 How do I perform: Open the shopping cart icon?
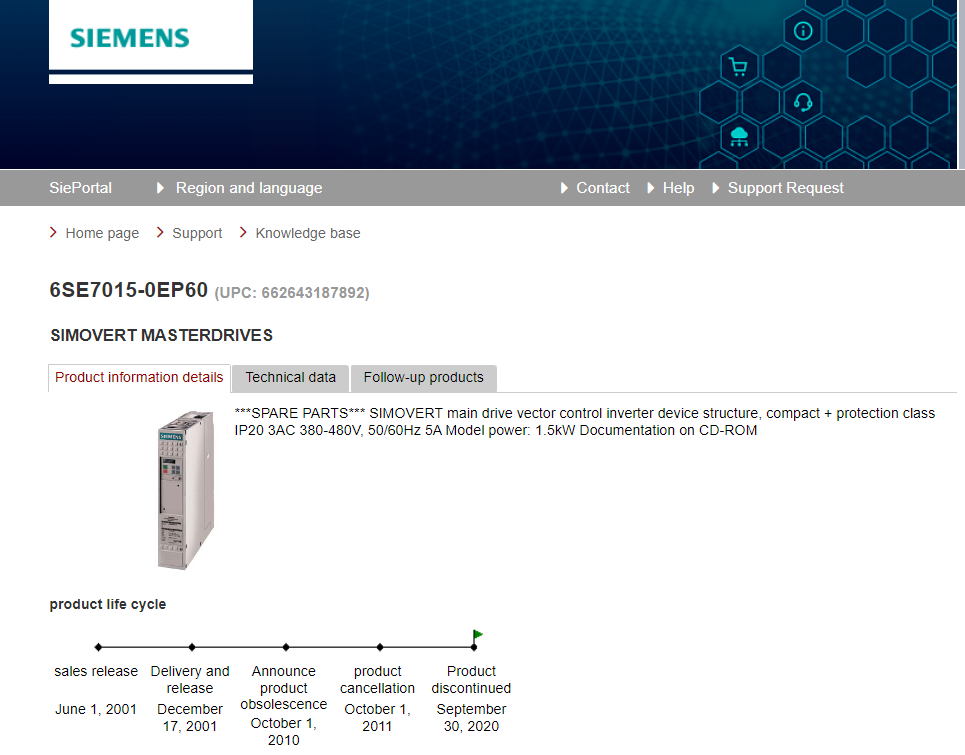pyautogui.click(x=739, y=68)
